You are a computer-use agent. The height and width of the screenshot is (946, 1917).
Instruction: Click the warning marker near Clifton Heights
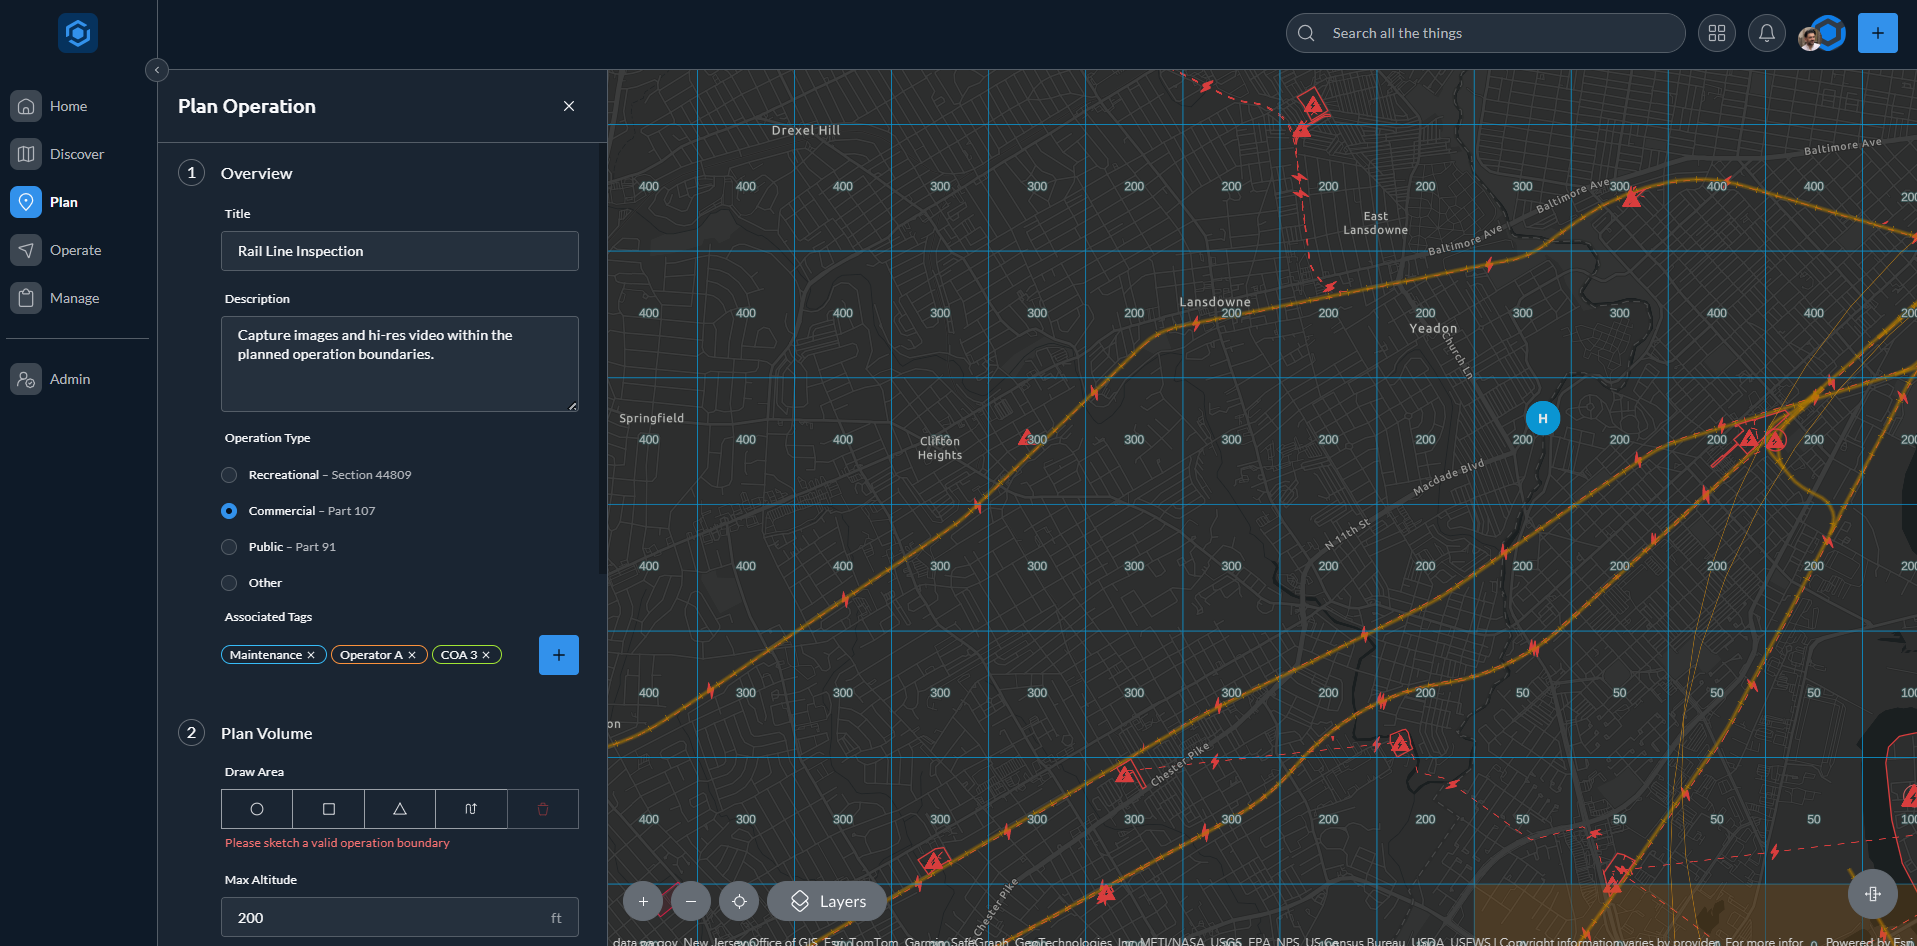click(1027, 437)
